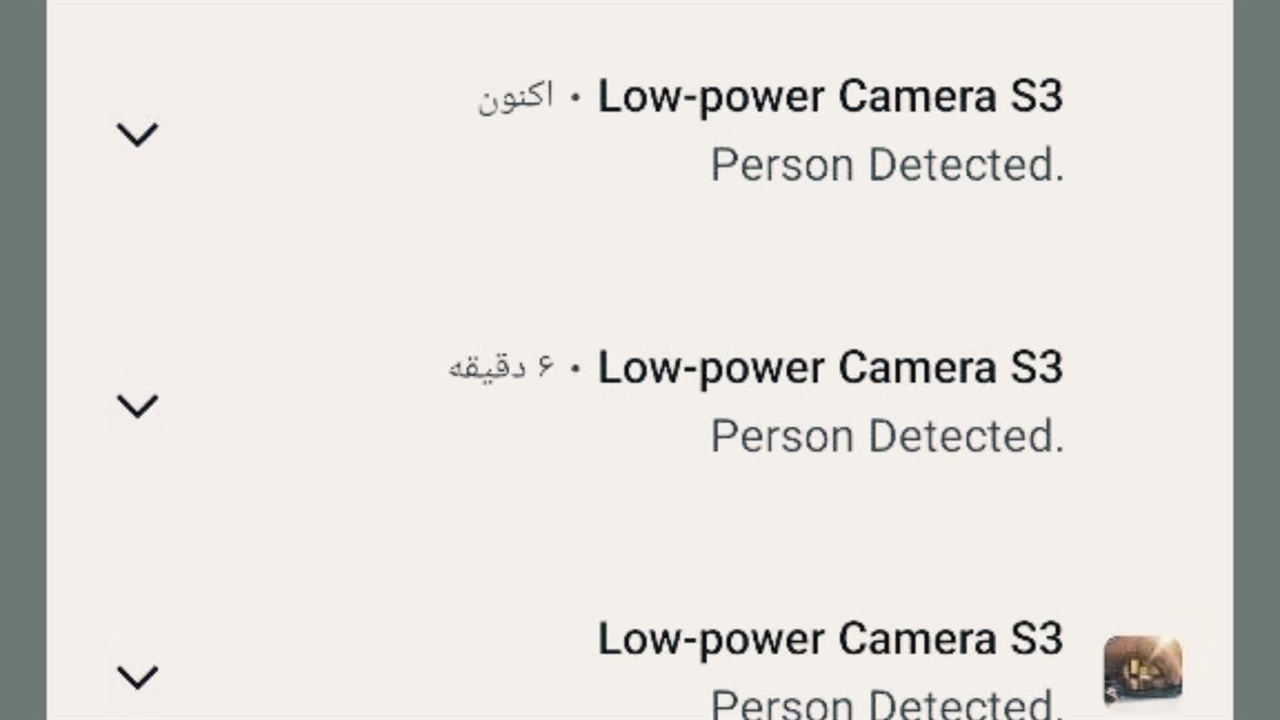
Task: Tap the bottom Low-power Camera S3 title
Action: pos(830,639)
